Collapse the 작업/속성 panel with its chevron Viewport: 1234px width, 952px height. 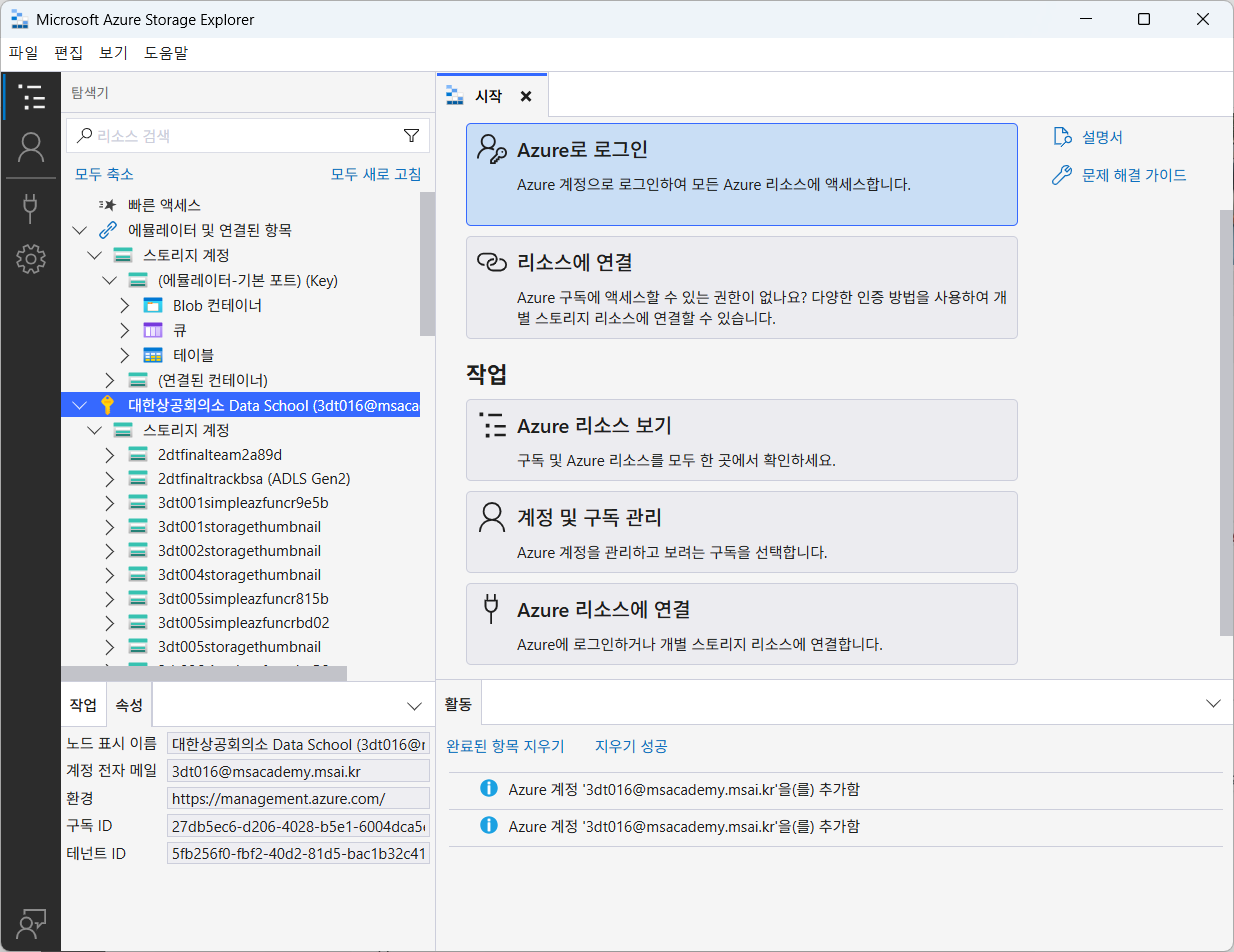(x=415, y=705)
